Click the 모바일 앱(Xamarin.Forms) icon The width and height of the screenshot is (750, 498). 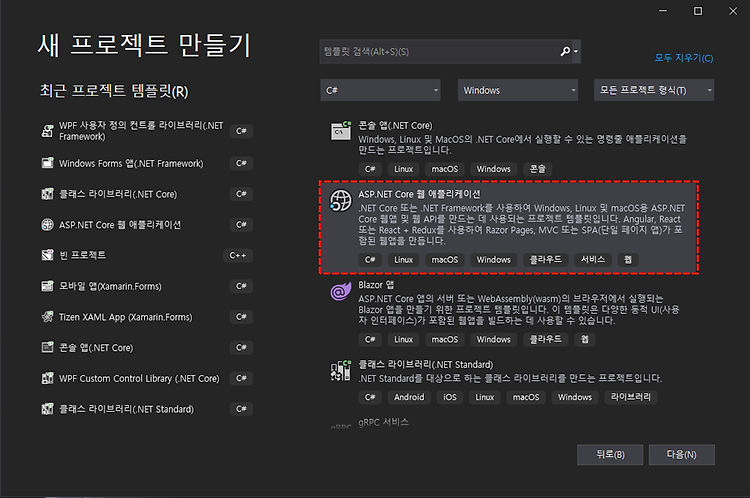(x=47, y=286)
